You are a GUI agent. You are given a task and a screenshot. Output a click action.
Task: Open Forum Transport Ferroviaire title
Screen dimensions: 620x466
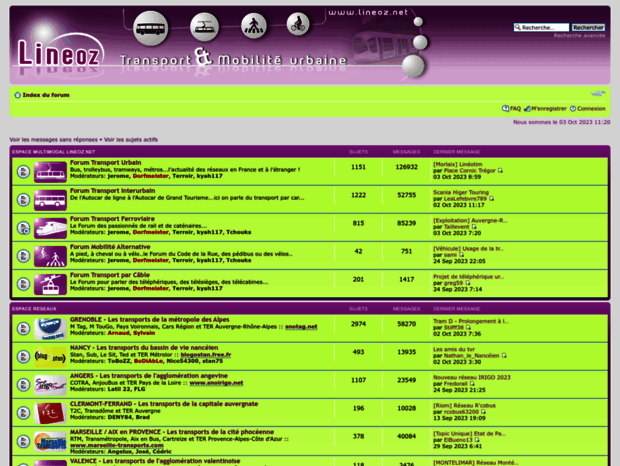(112, 219)
